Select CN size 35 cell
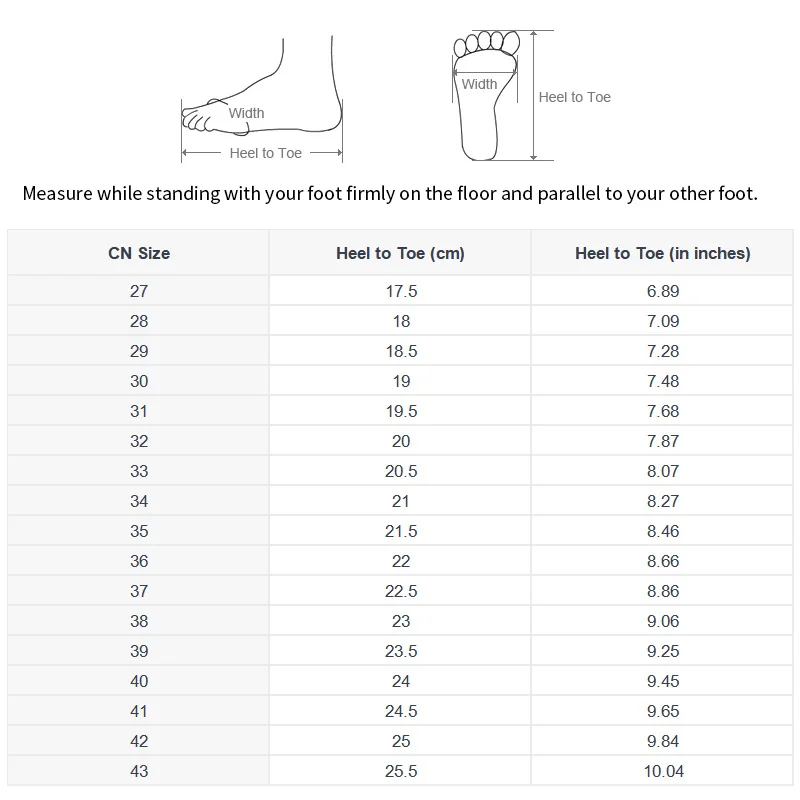 139,531
